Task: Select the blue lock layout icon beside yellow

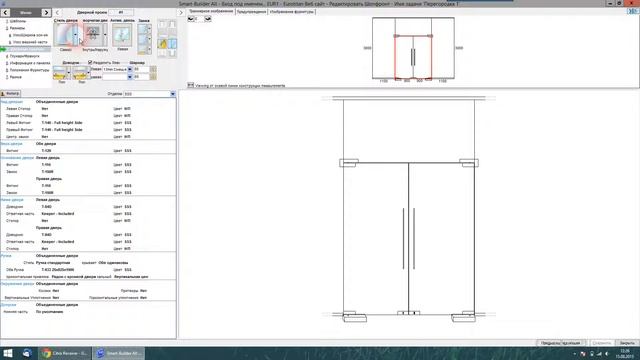Action: pyautogui.click(x=173, y=43)
